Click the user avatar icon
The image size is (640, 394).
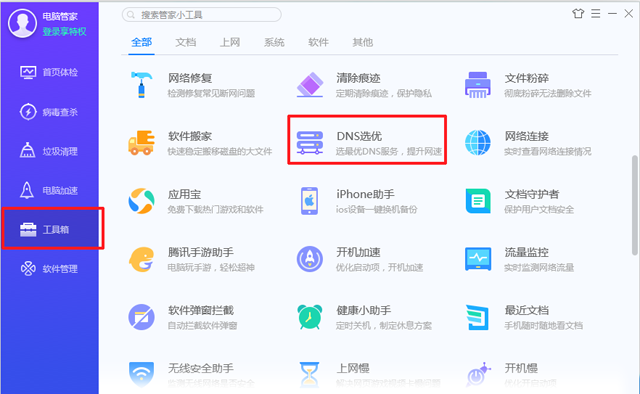click(22, 23)
